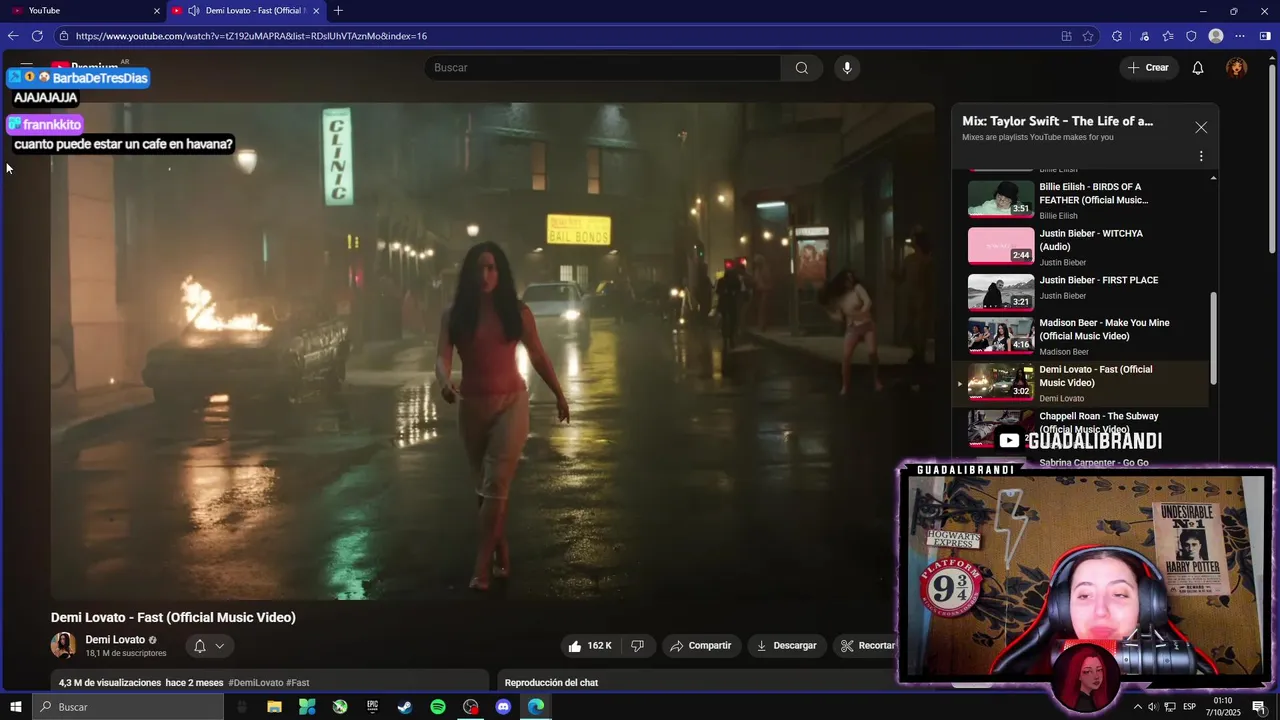
Task: Open the system volume icon
Action: (1153, 707)
